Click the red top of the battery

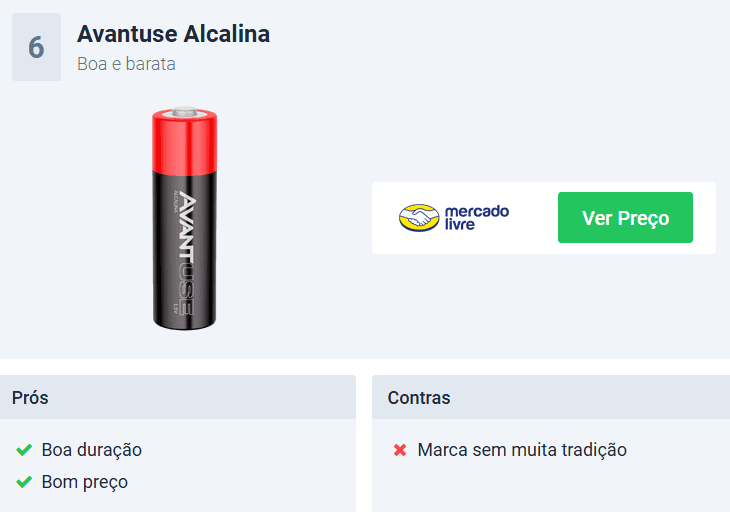[185, 142]
